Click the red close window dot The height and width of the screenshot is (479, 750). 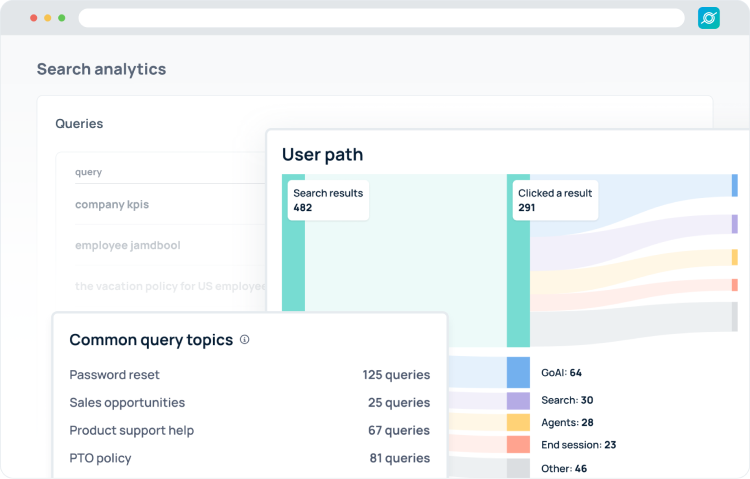tap(33, 18)
